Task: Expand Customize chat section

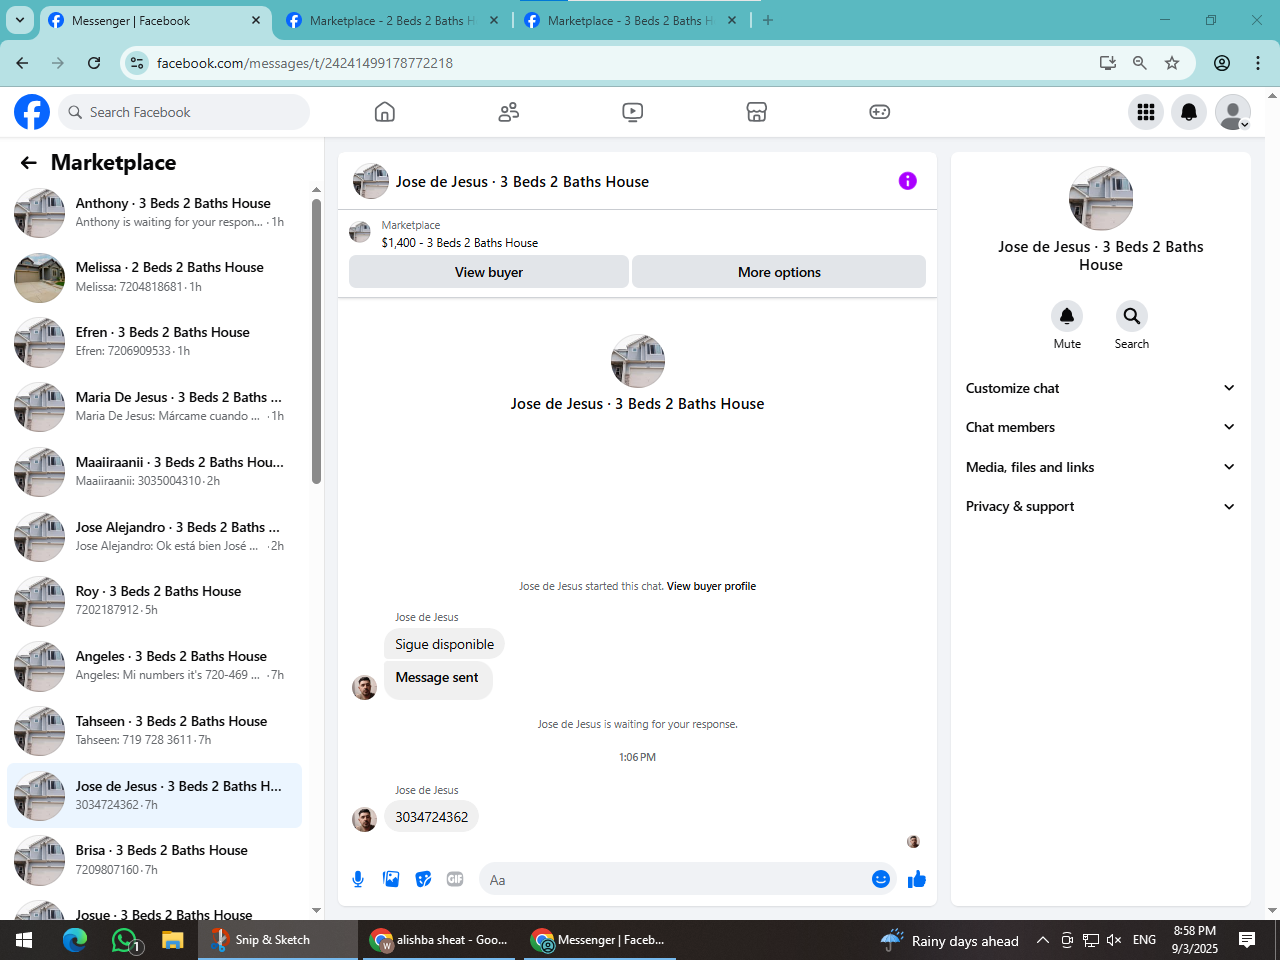Action: [1101, 388]
